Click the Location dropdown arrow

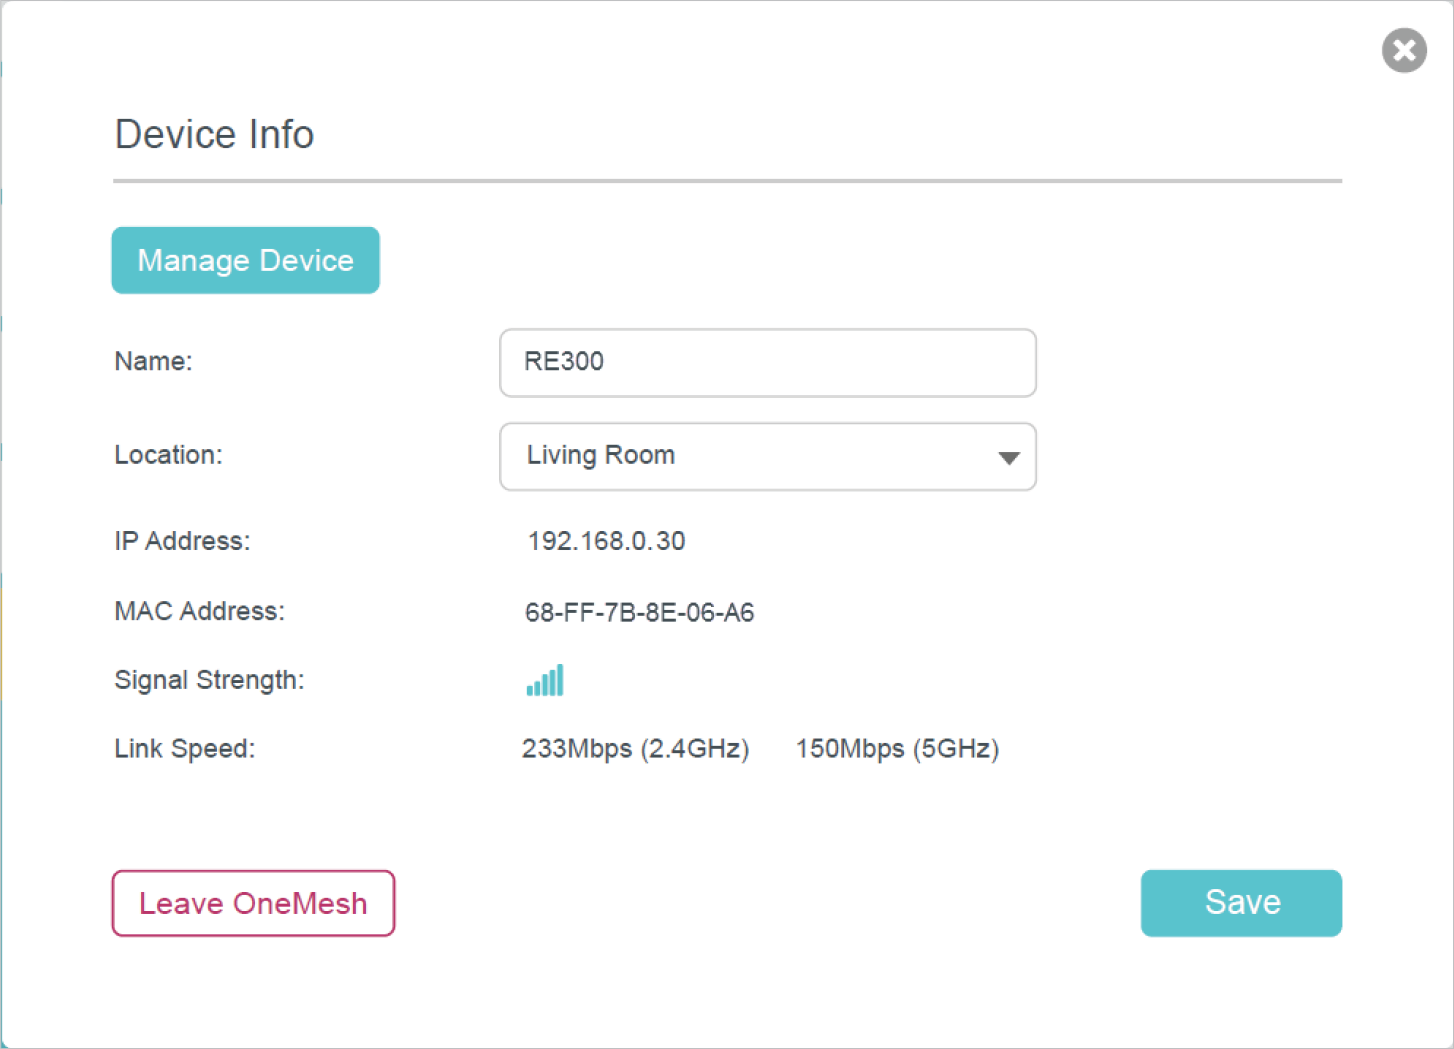pos(1008,458)
